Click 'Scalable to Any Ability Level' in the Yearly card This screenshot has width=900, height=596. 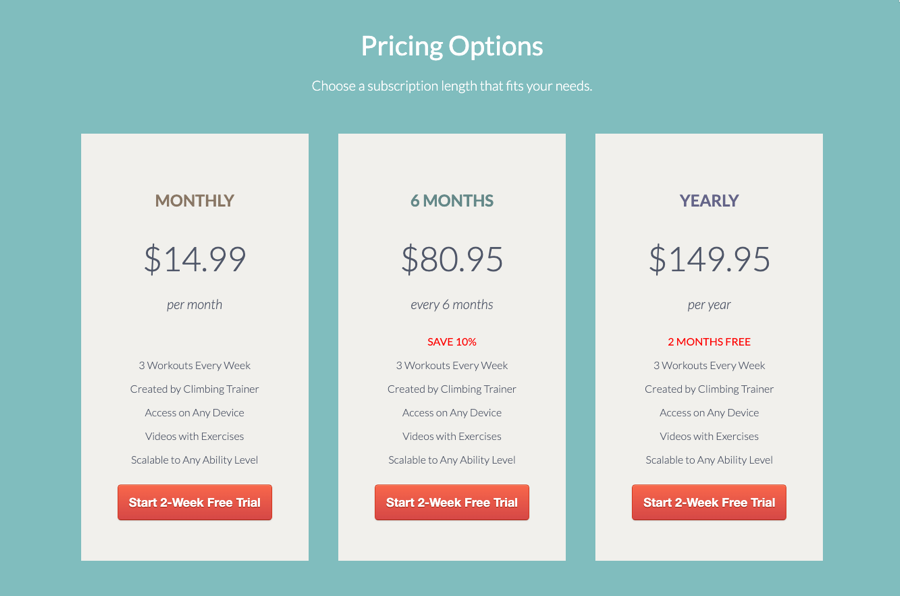(709, 460)
